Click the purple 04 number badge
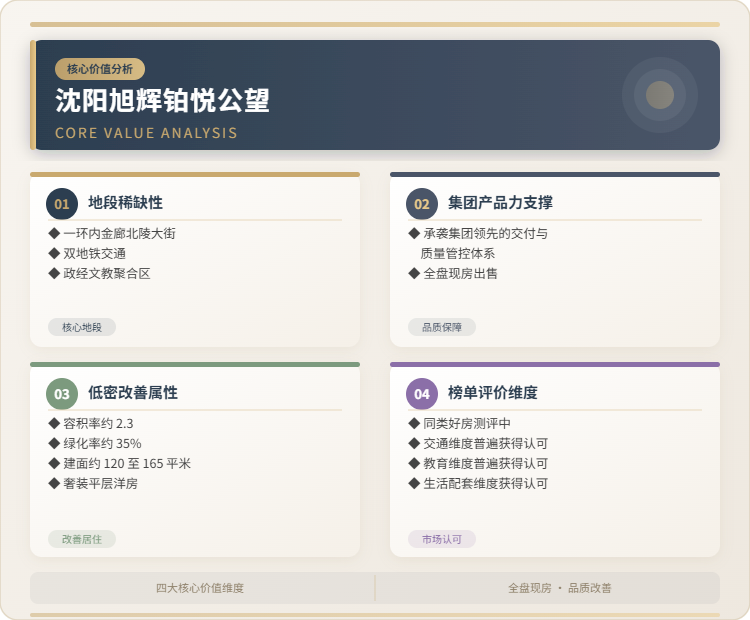Image resolution: width=750 pixels, height=620 pixels. click(x=421, y=394)
